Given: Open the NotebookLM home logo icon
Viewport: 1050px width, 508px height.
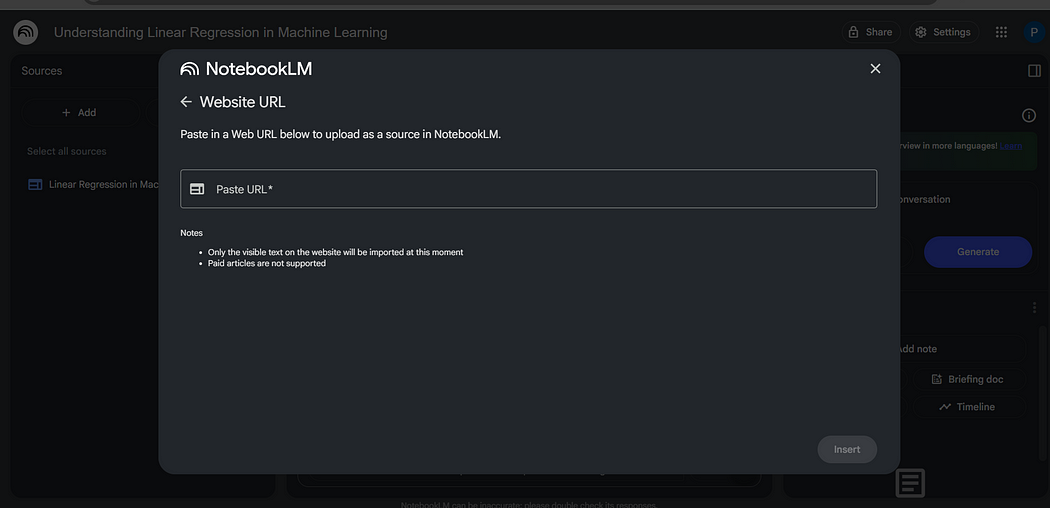Looking at the screenshot, I should coord(25,32).
